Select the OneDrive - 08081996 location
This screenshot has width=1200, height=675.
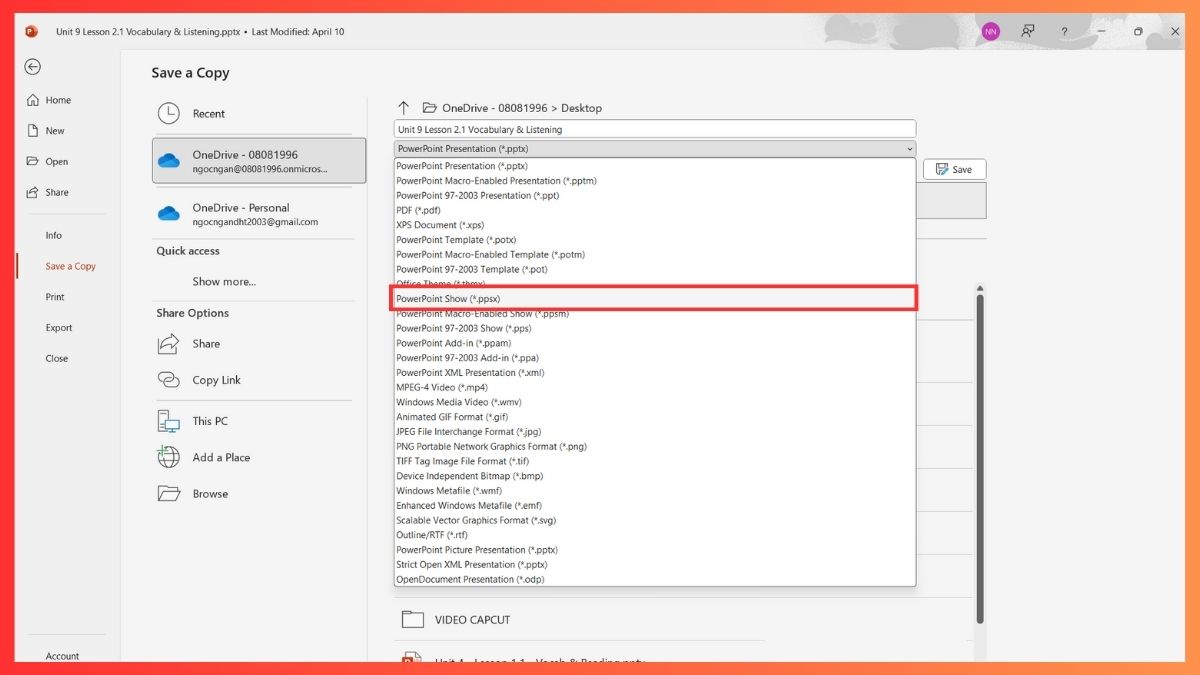[259, 161]
